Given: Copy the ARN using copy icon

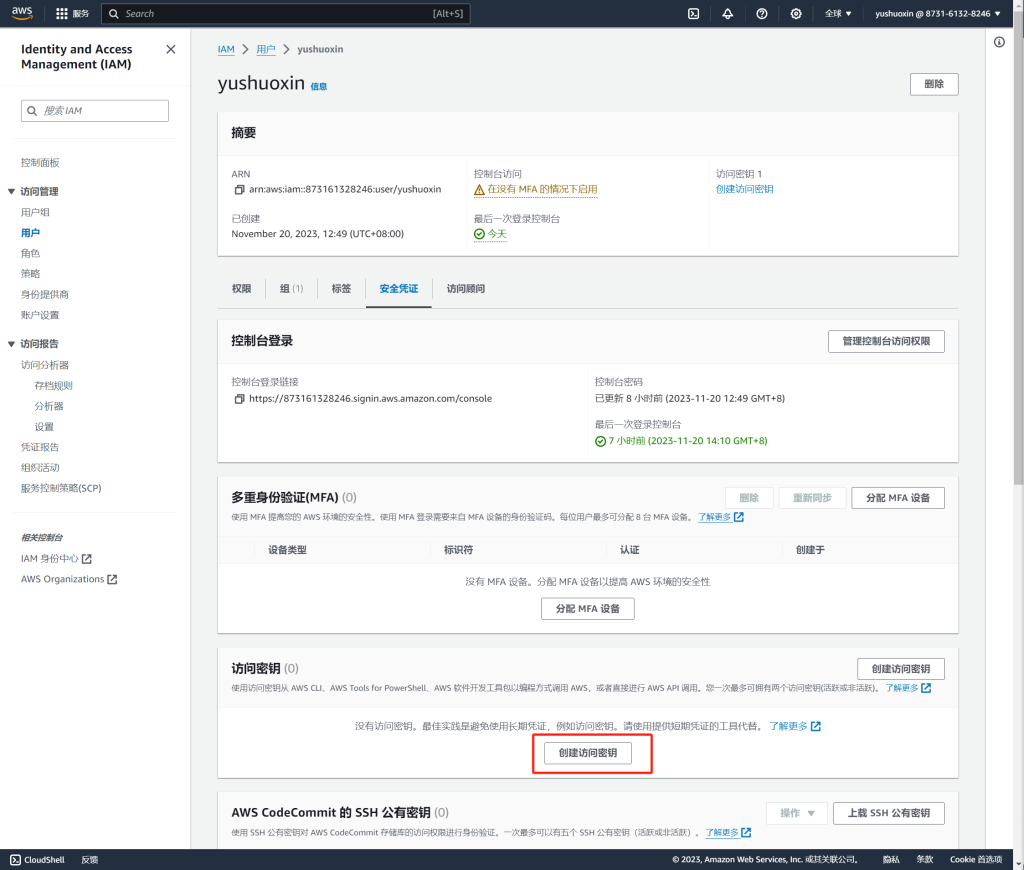Looking at the screenshot, I should click(x=239, y=189).
